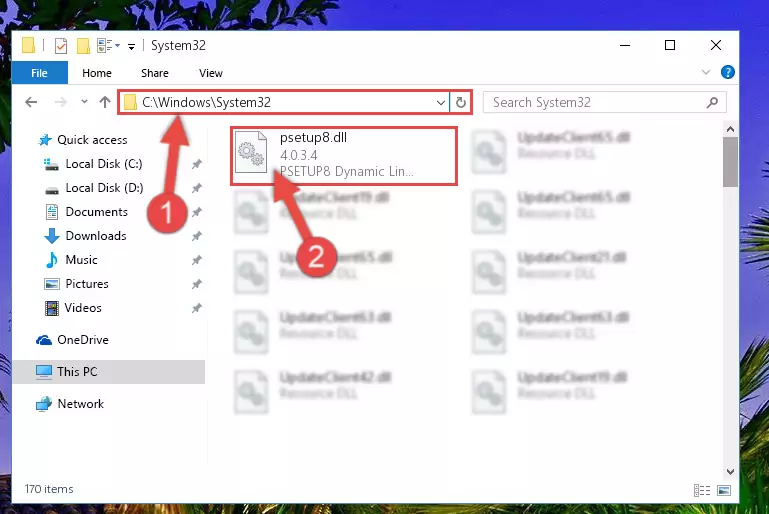Click the magnifier search icon

712,103
